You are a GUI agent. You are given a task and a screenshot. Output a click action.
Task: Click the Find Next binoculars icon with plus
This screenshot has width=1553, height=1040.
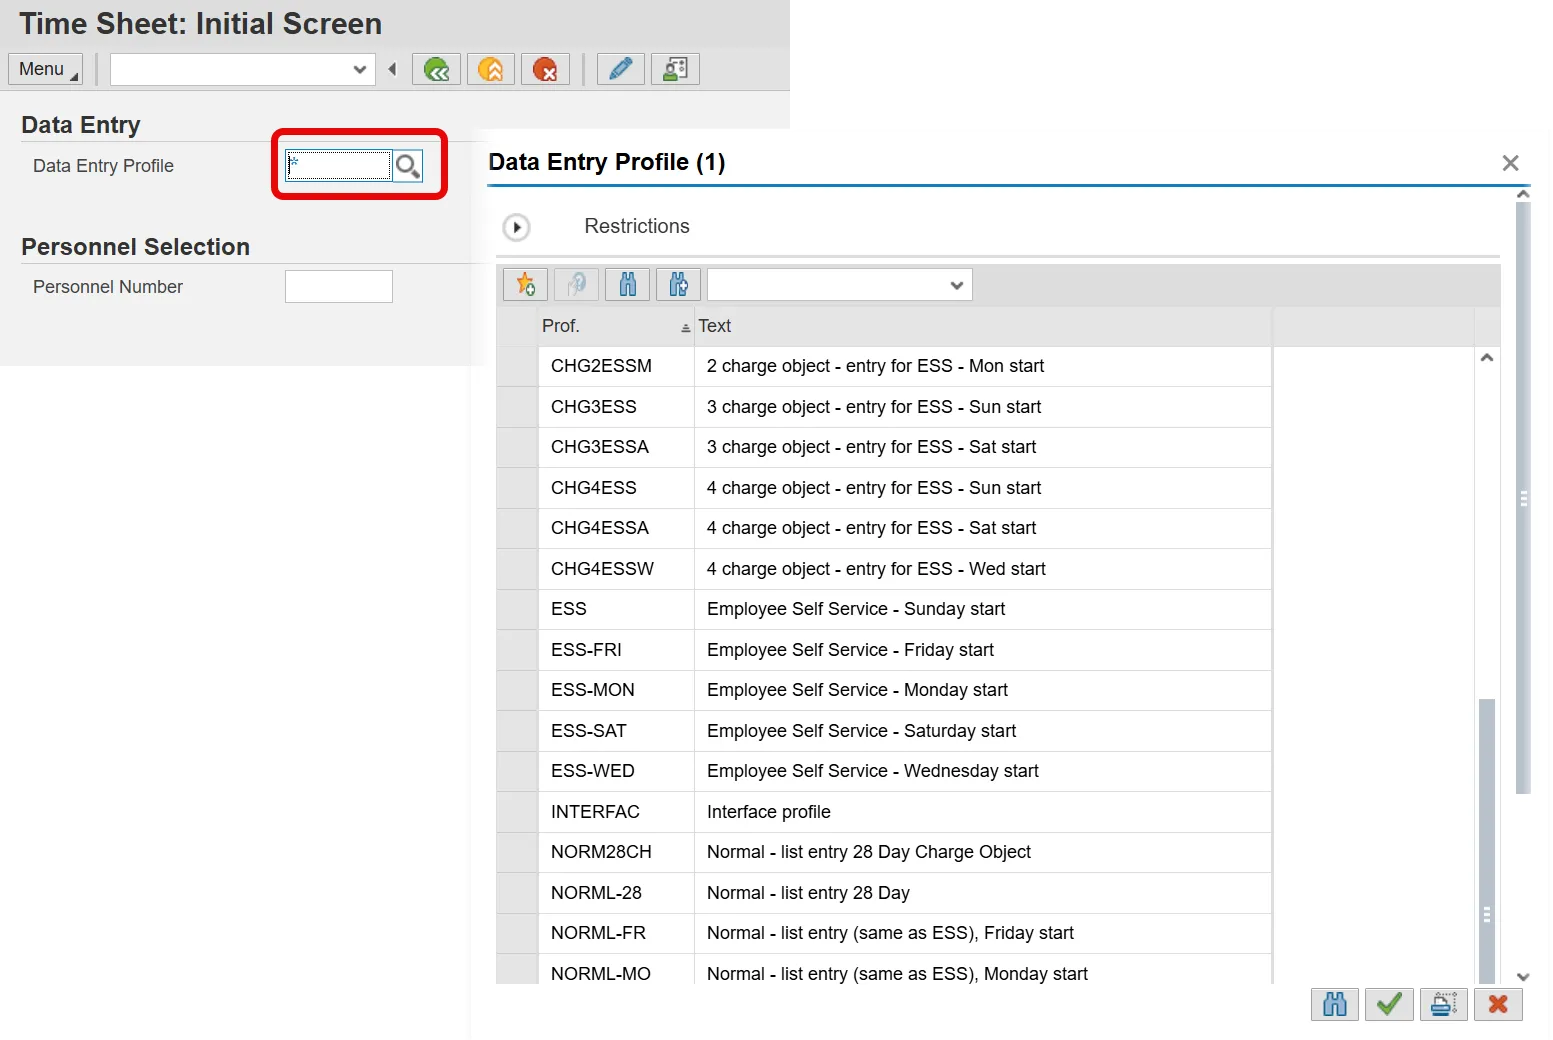tap(678, 285)
